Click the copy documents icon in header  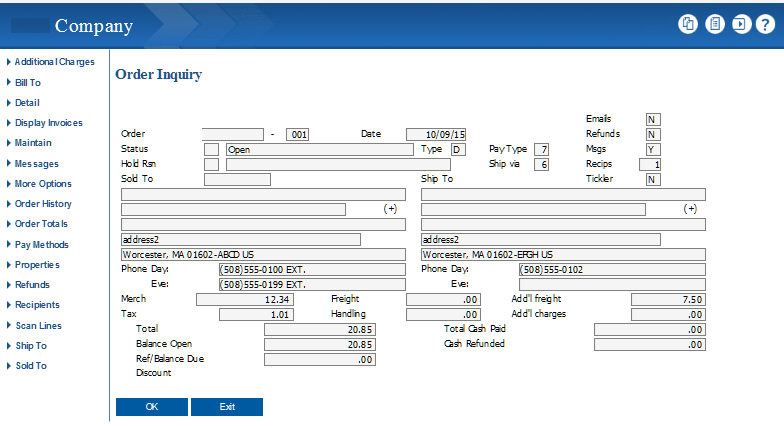pos(688,25)
